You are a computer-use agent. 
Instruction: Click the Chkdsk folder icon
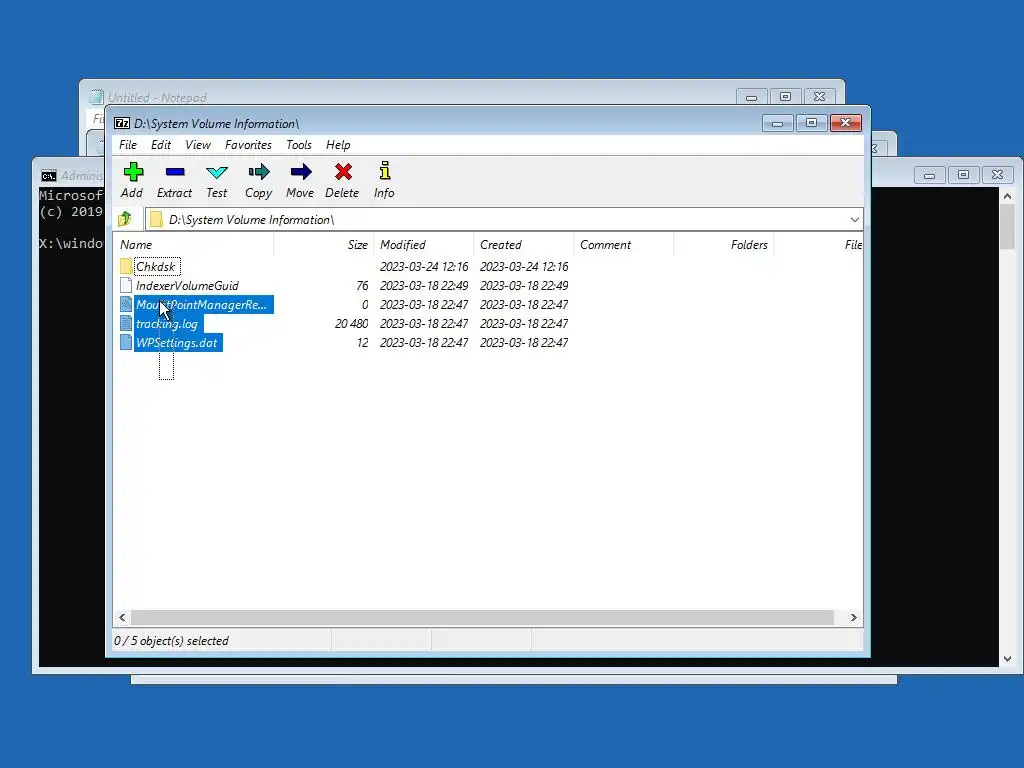(x=126, y=266)
